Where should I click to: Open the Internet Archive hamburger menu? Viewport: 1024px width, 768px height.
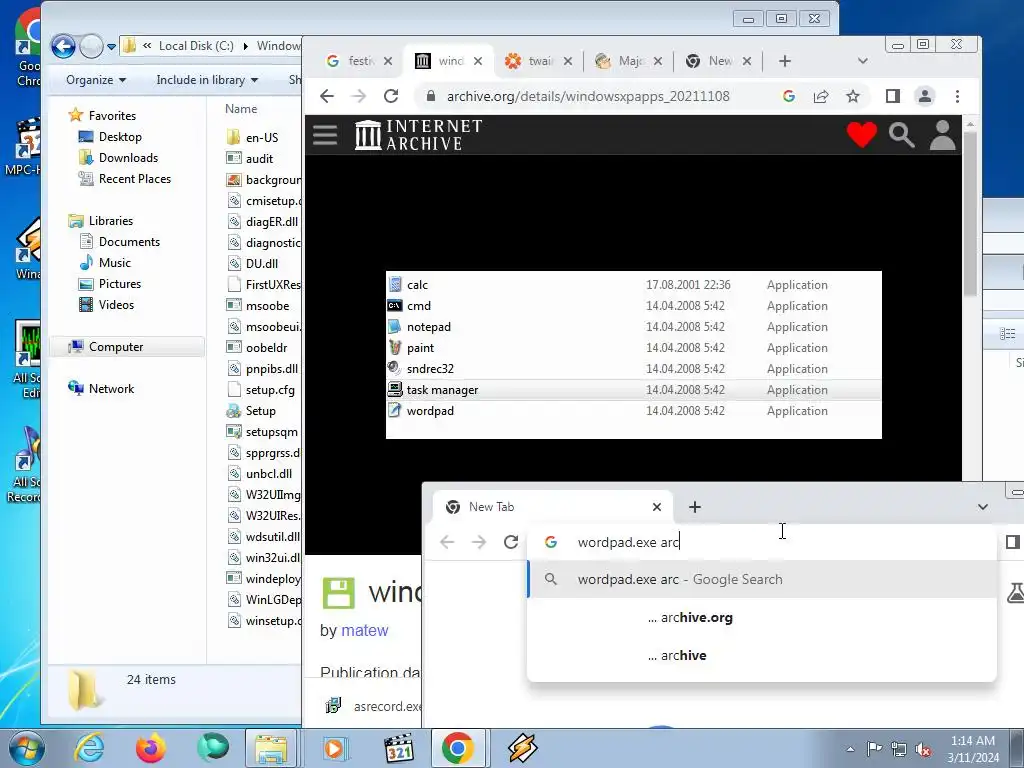point(325,135)
